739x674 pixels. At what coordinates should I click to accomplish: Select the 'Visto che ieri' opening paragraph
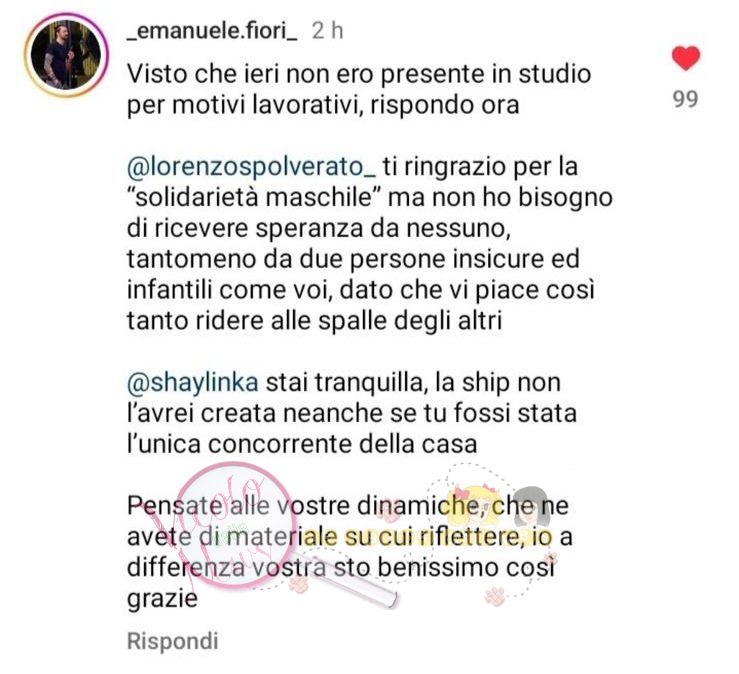[359, 90]
